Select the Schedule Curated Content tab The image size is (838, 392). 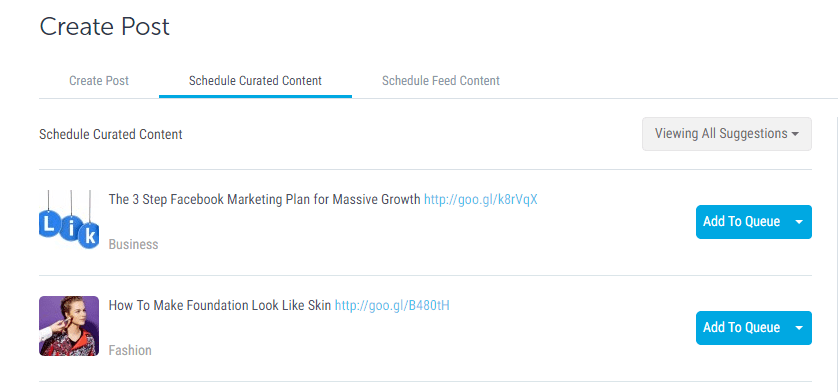point(255,81)
